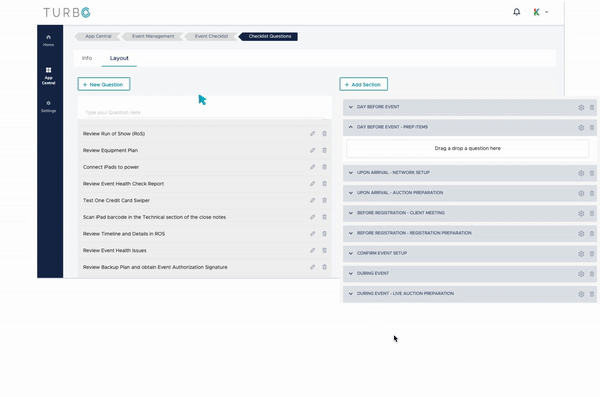Switch to the Info tab
Image resolution: width=600 pixels, height=397 pixels.
pos(87,58)
